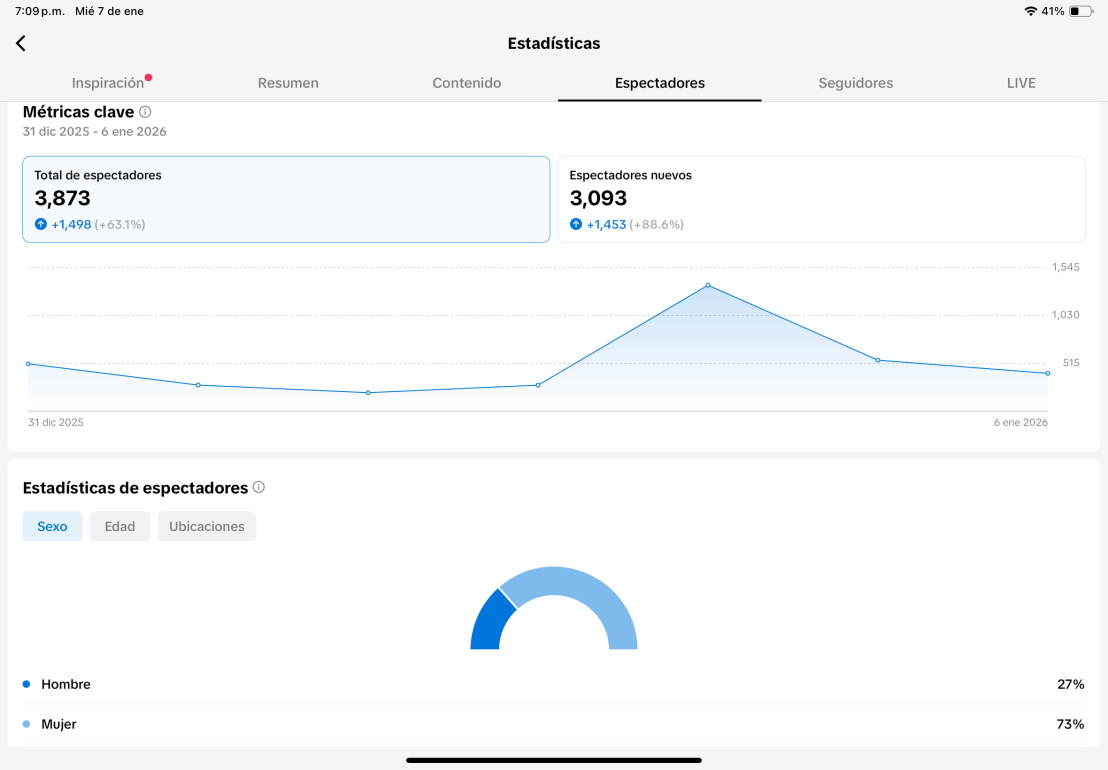Tap up-arrow icon next to +1,498
Viewport: 1108px width, 770px height.
41,224
